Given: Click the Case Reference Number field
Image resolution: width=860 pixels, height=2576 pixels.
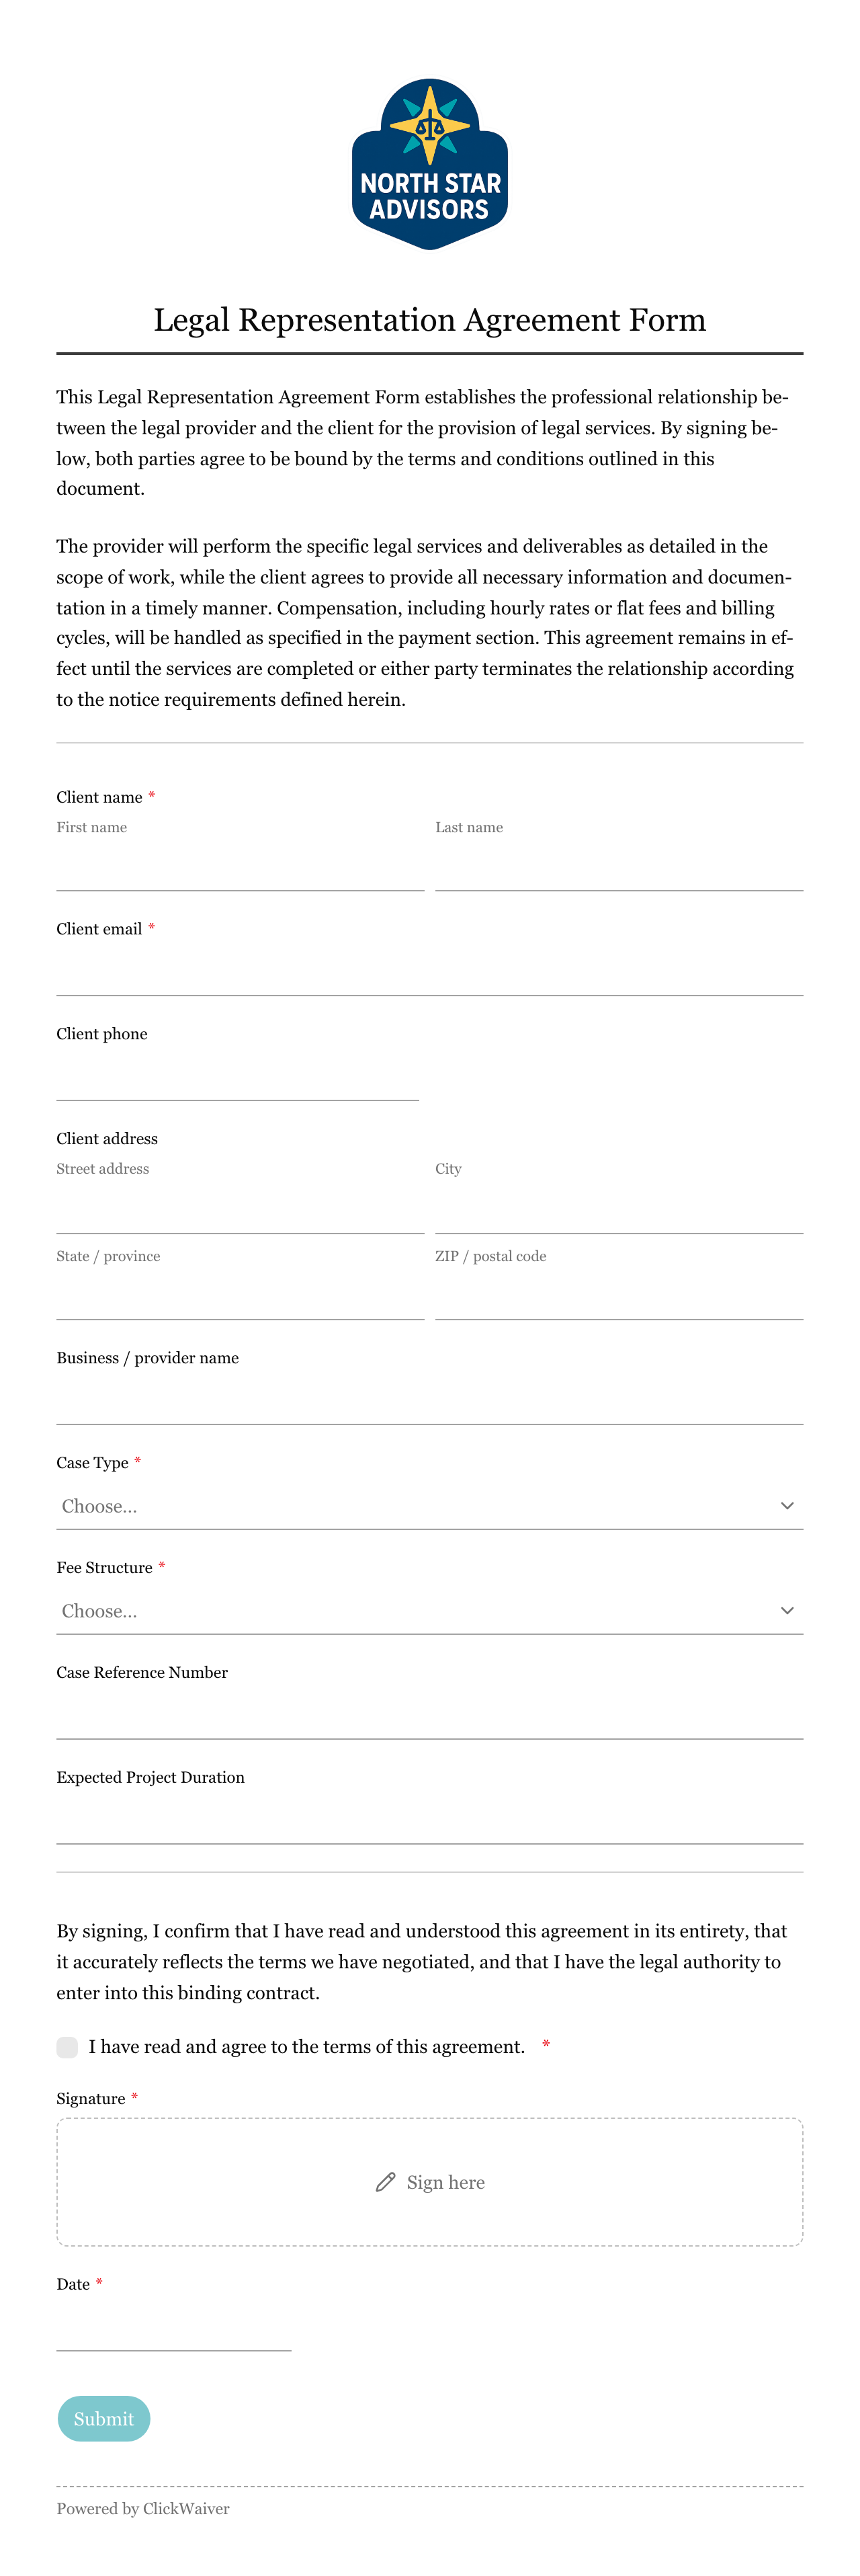Looking at the screenshot, I should click(430, 1717).
